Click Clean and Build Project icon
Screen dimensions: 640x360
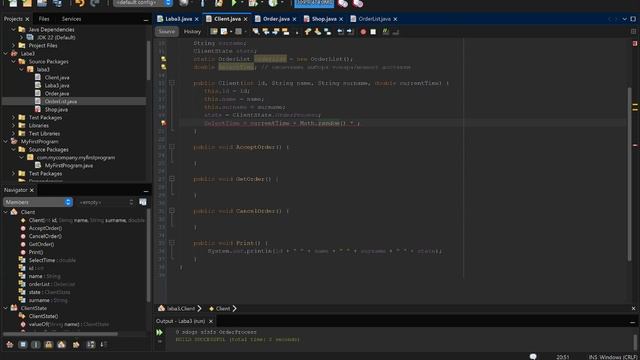pyautogui.click(x=219, y=3)
